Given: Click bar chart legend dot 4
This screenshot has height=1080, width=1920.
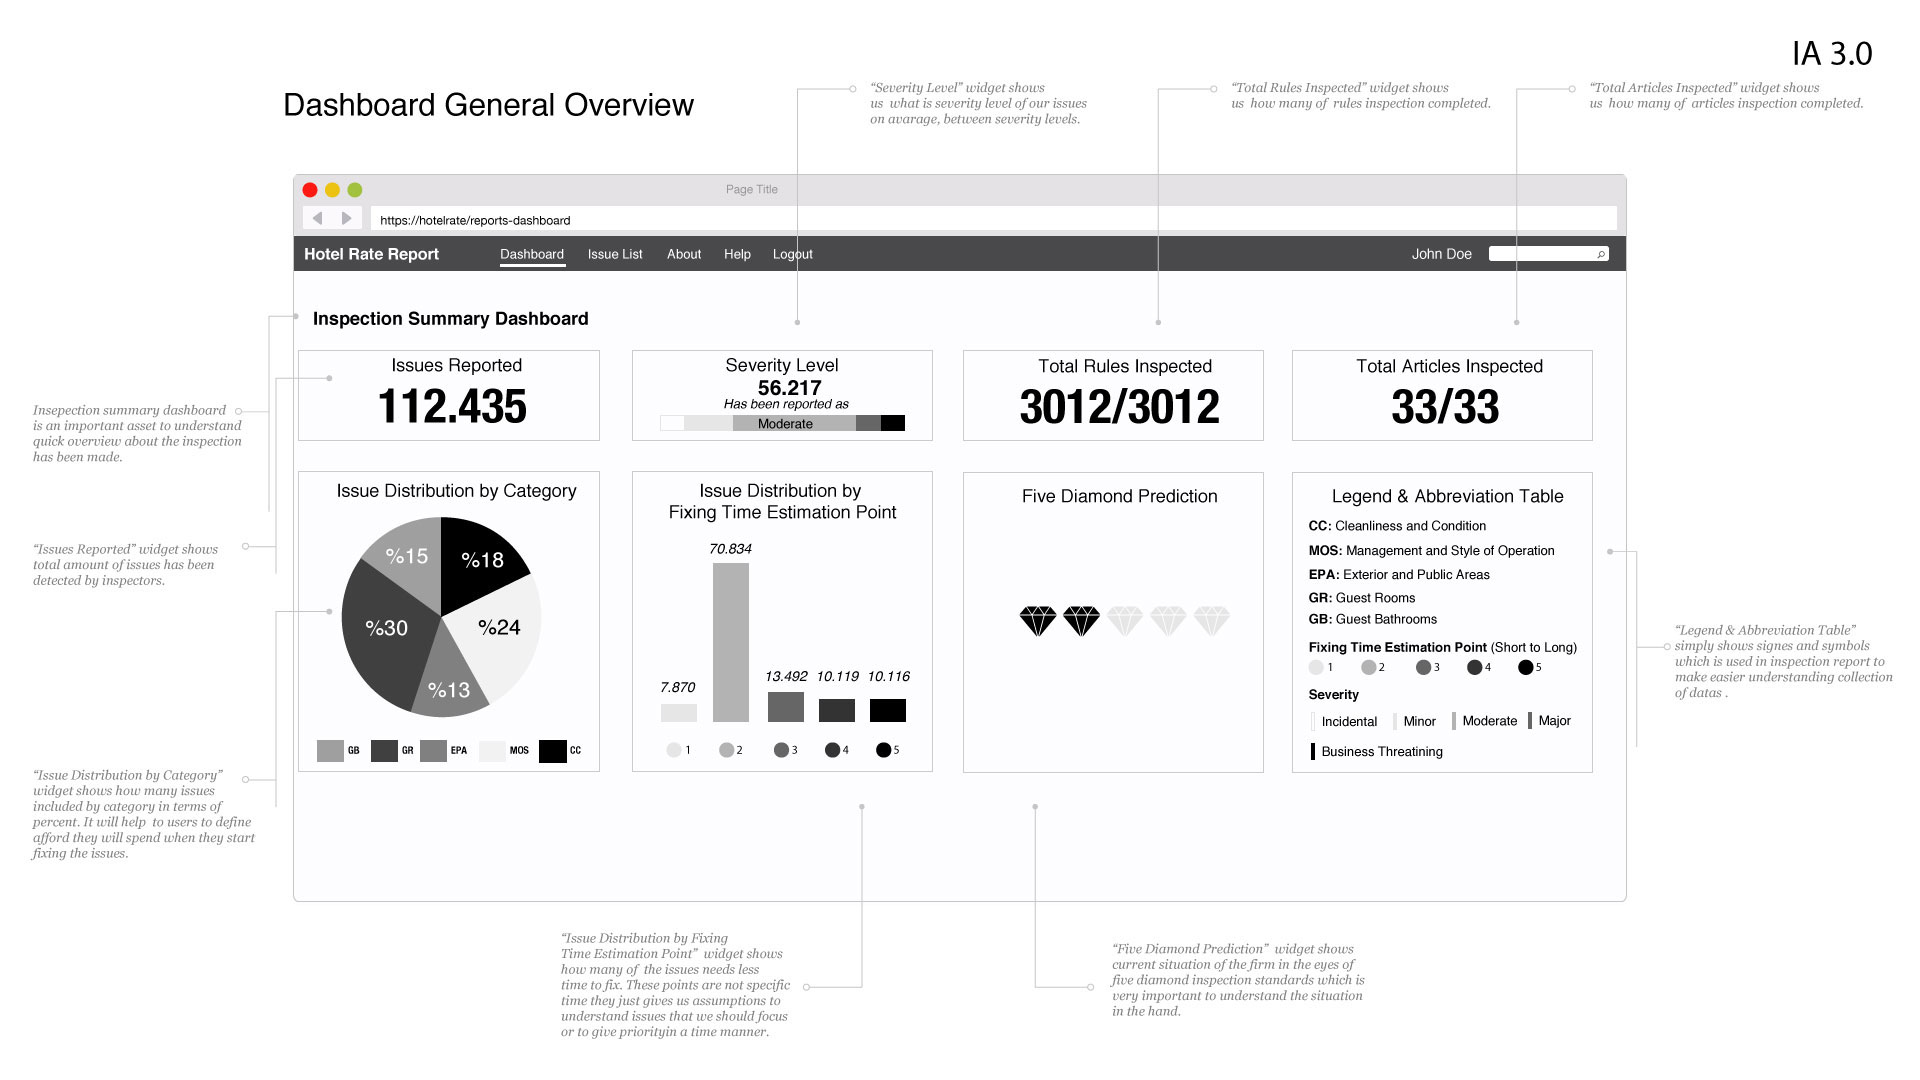Looking at the screenshot, I should (832, 750).
